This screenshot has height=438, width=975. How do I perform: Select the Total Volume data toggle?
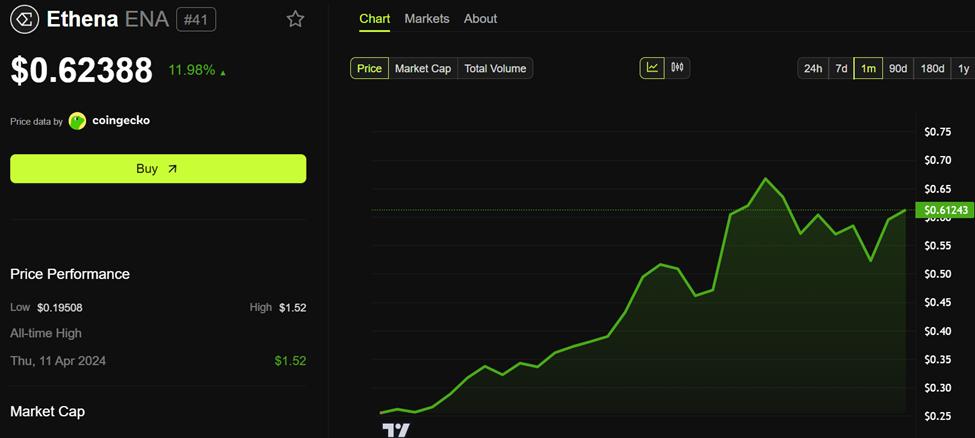[495, 68]
